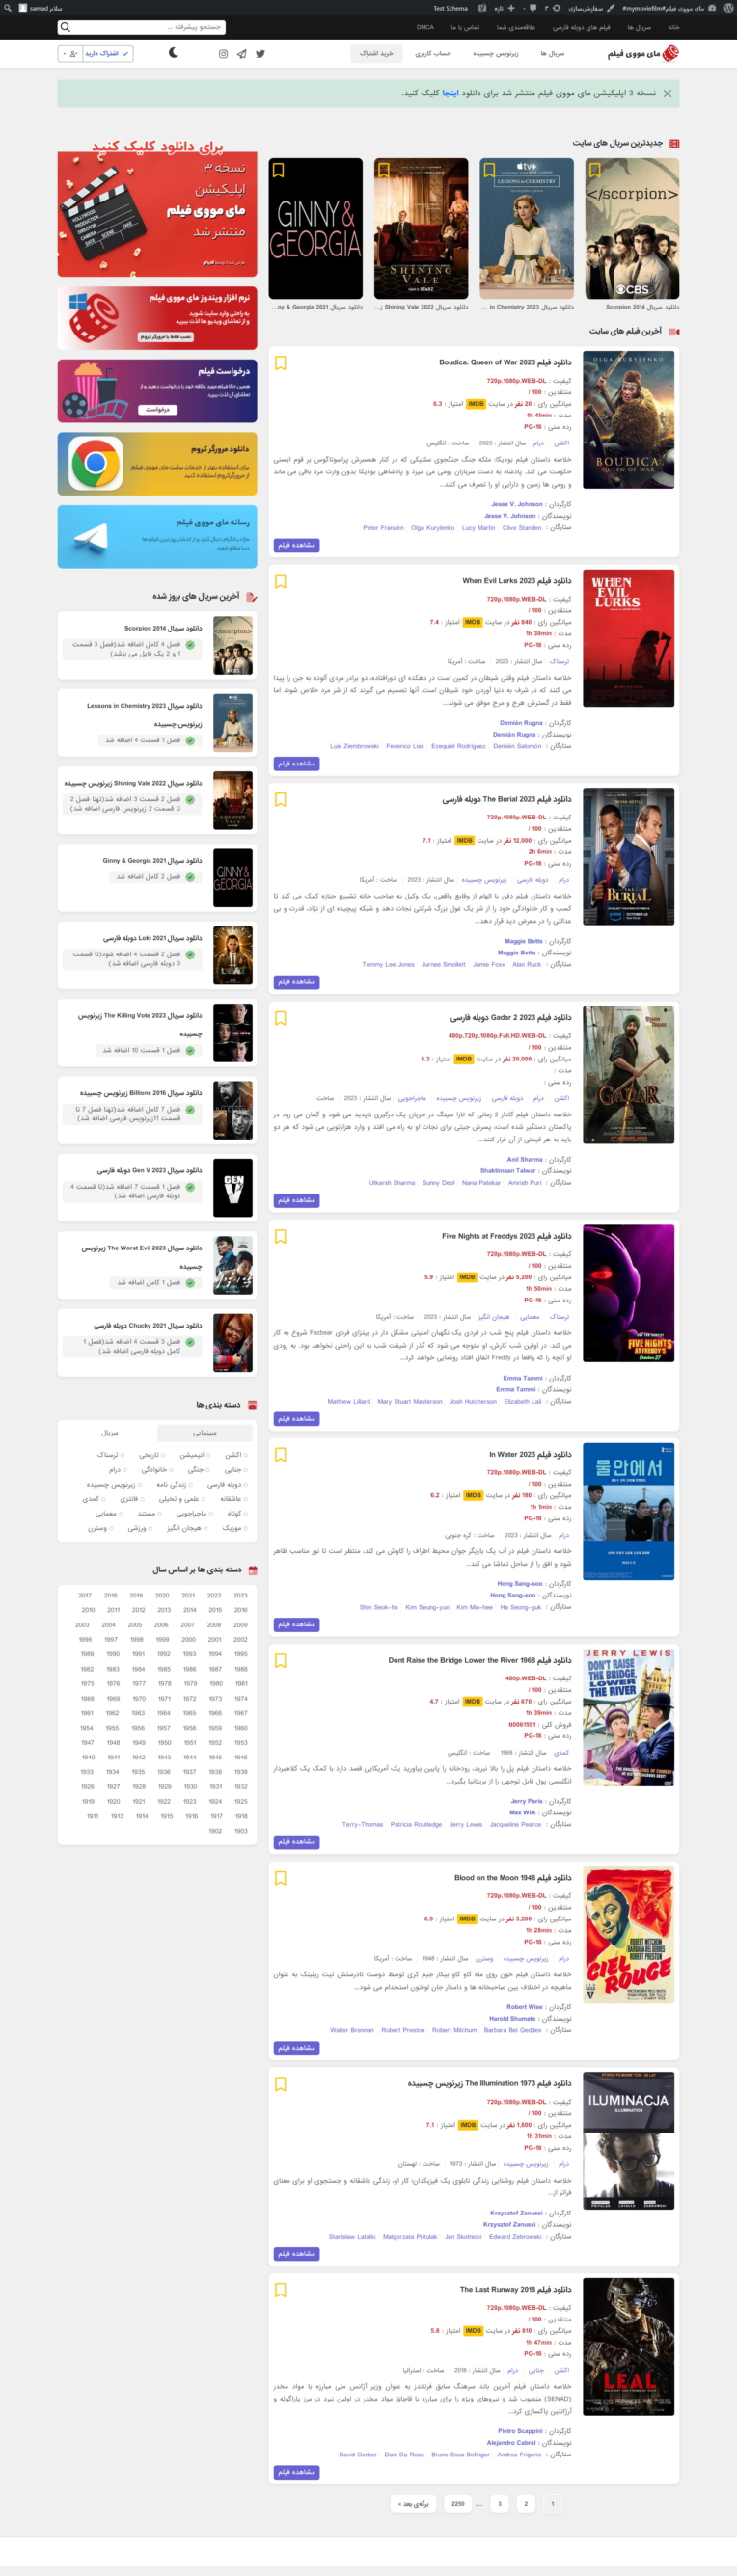Bookmark the Gadar 2 2023 movie
This screenshot has height=2576, width=737.
280,1018
